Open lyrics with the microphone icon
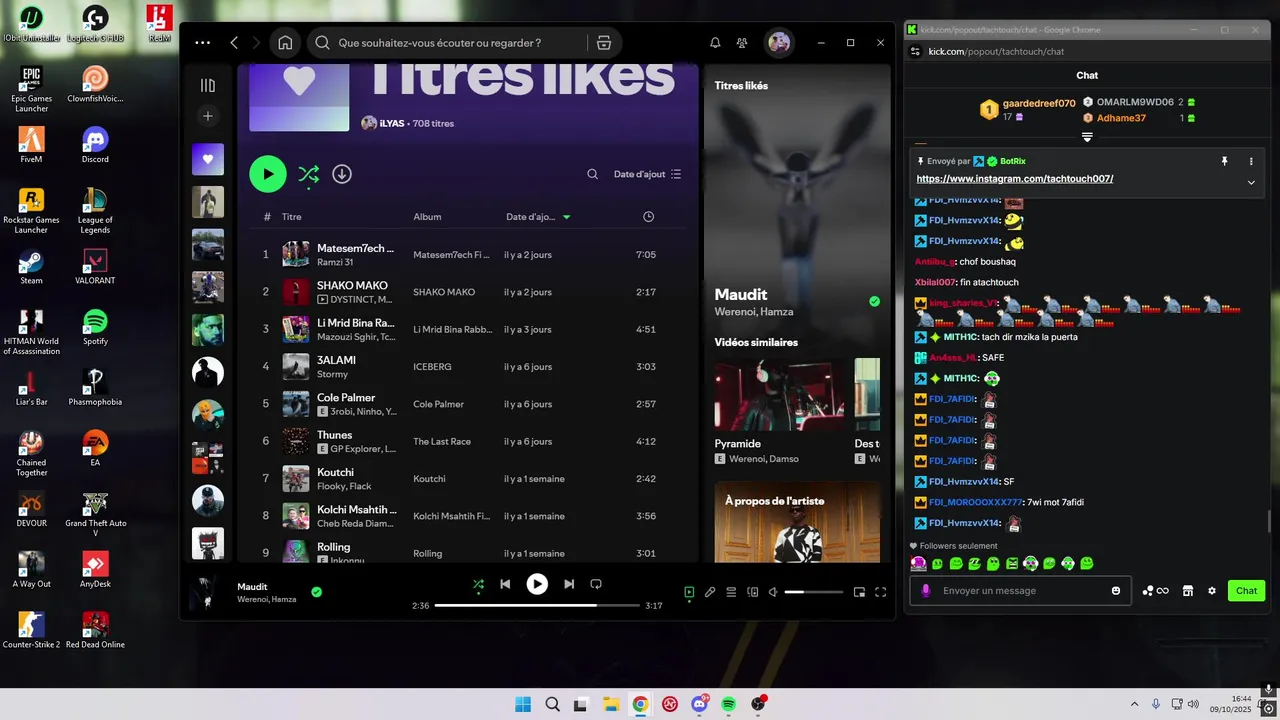This screenshot has width=1280, height=720. click(710, 592)
